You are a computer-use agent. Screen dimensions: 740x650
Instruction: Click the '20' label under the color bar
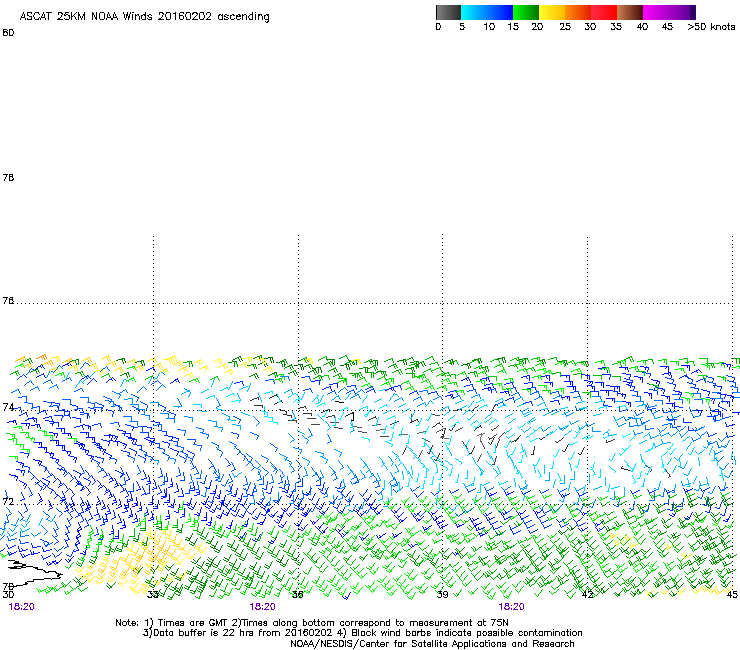point(537,27)
